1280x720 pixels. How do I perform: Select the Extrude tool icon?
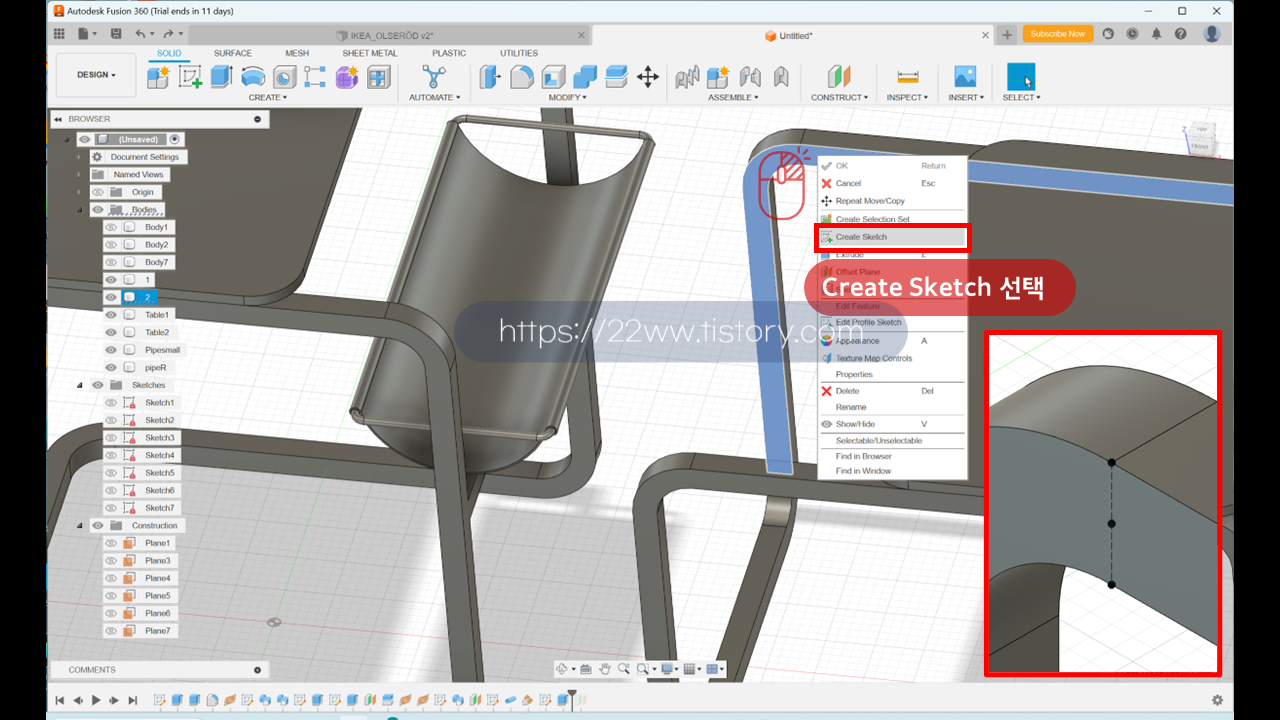tap(221, 77)
